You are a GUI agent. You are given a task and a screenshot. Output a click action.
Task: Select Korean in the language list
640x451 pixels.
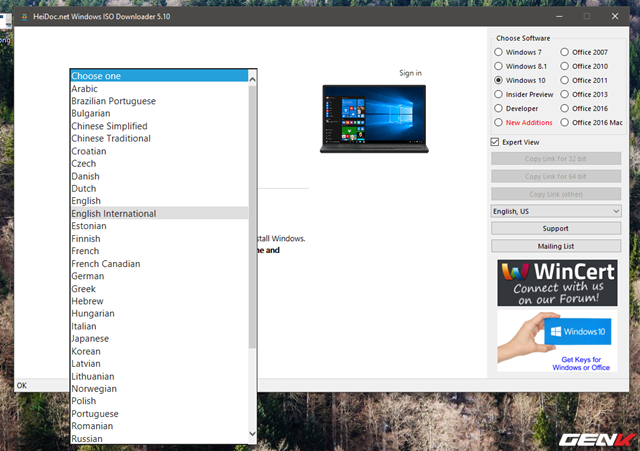(x=159, y=351)
